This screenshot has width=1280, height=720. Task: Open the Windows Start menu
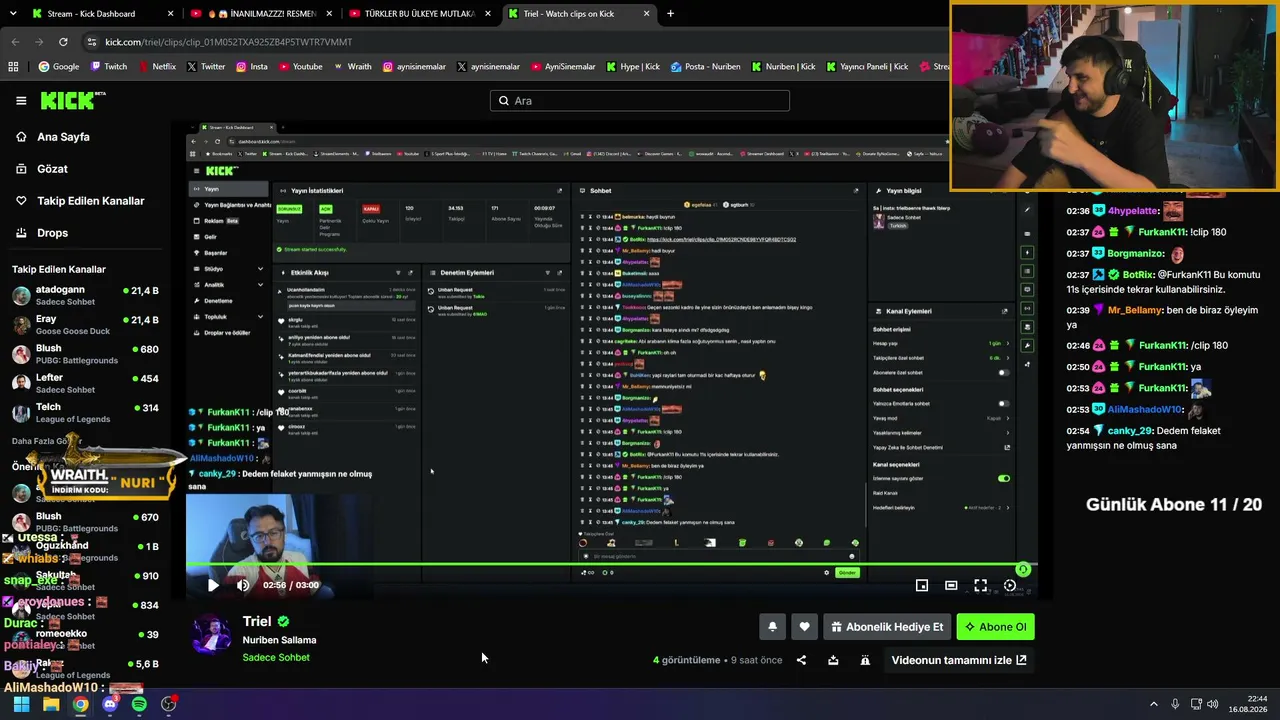tap(21, 704)
